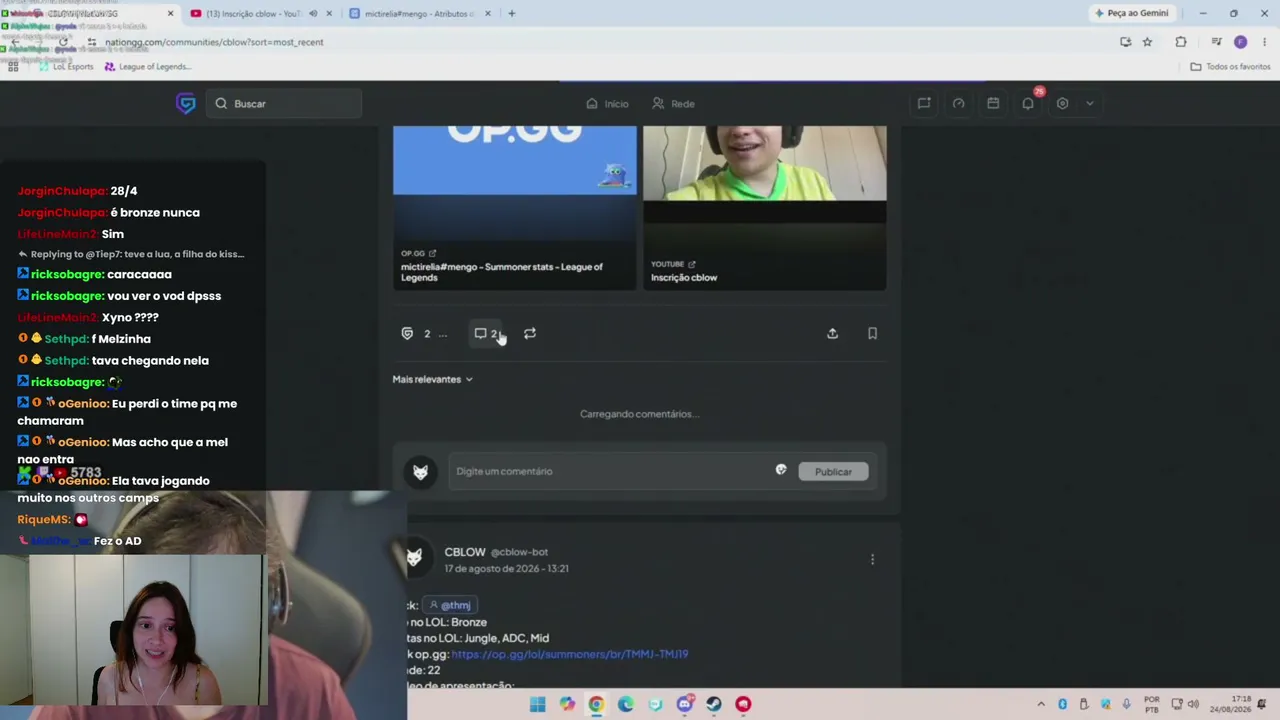1280x720 pixels.
Task: Mute the YouTube tab audio icon
Action: click(x=313, y=14)
